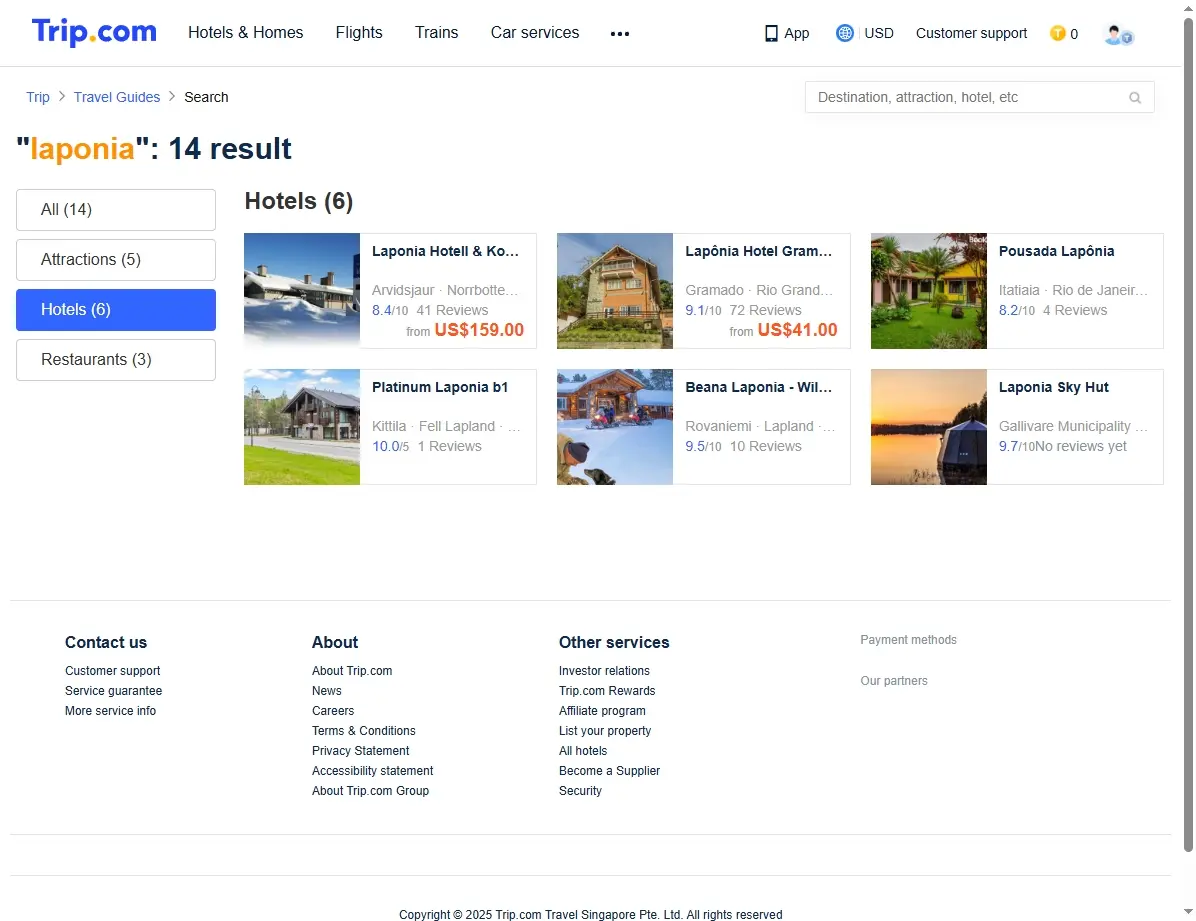Click the 41 Reviews text
This screenshot has width=1196, height=921.
452,311
